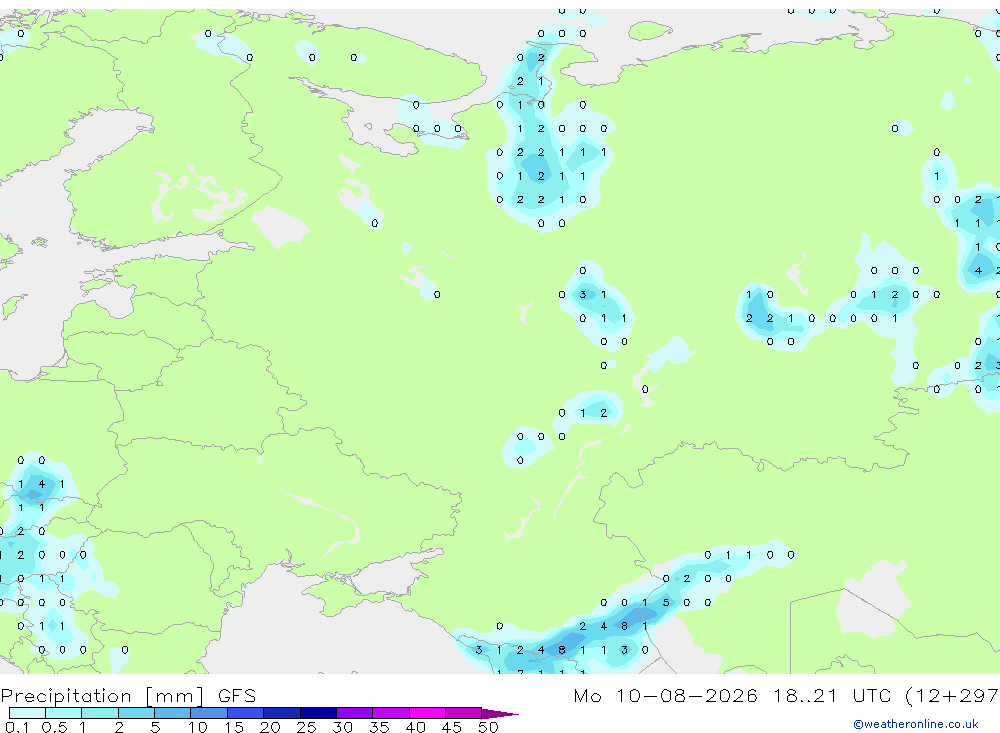The height and width of the screenshot is (733, 1000).
Task: Select the 1–2 mm legend swatch
Action: [x=100, y=713]
